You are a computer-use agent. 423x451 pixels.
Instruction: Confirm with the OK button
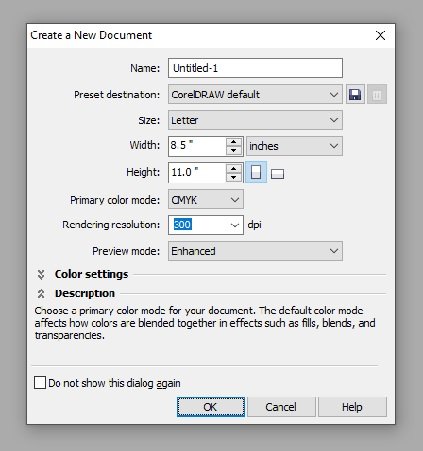[x=211, y=407]
